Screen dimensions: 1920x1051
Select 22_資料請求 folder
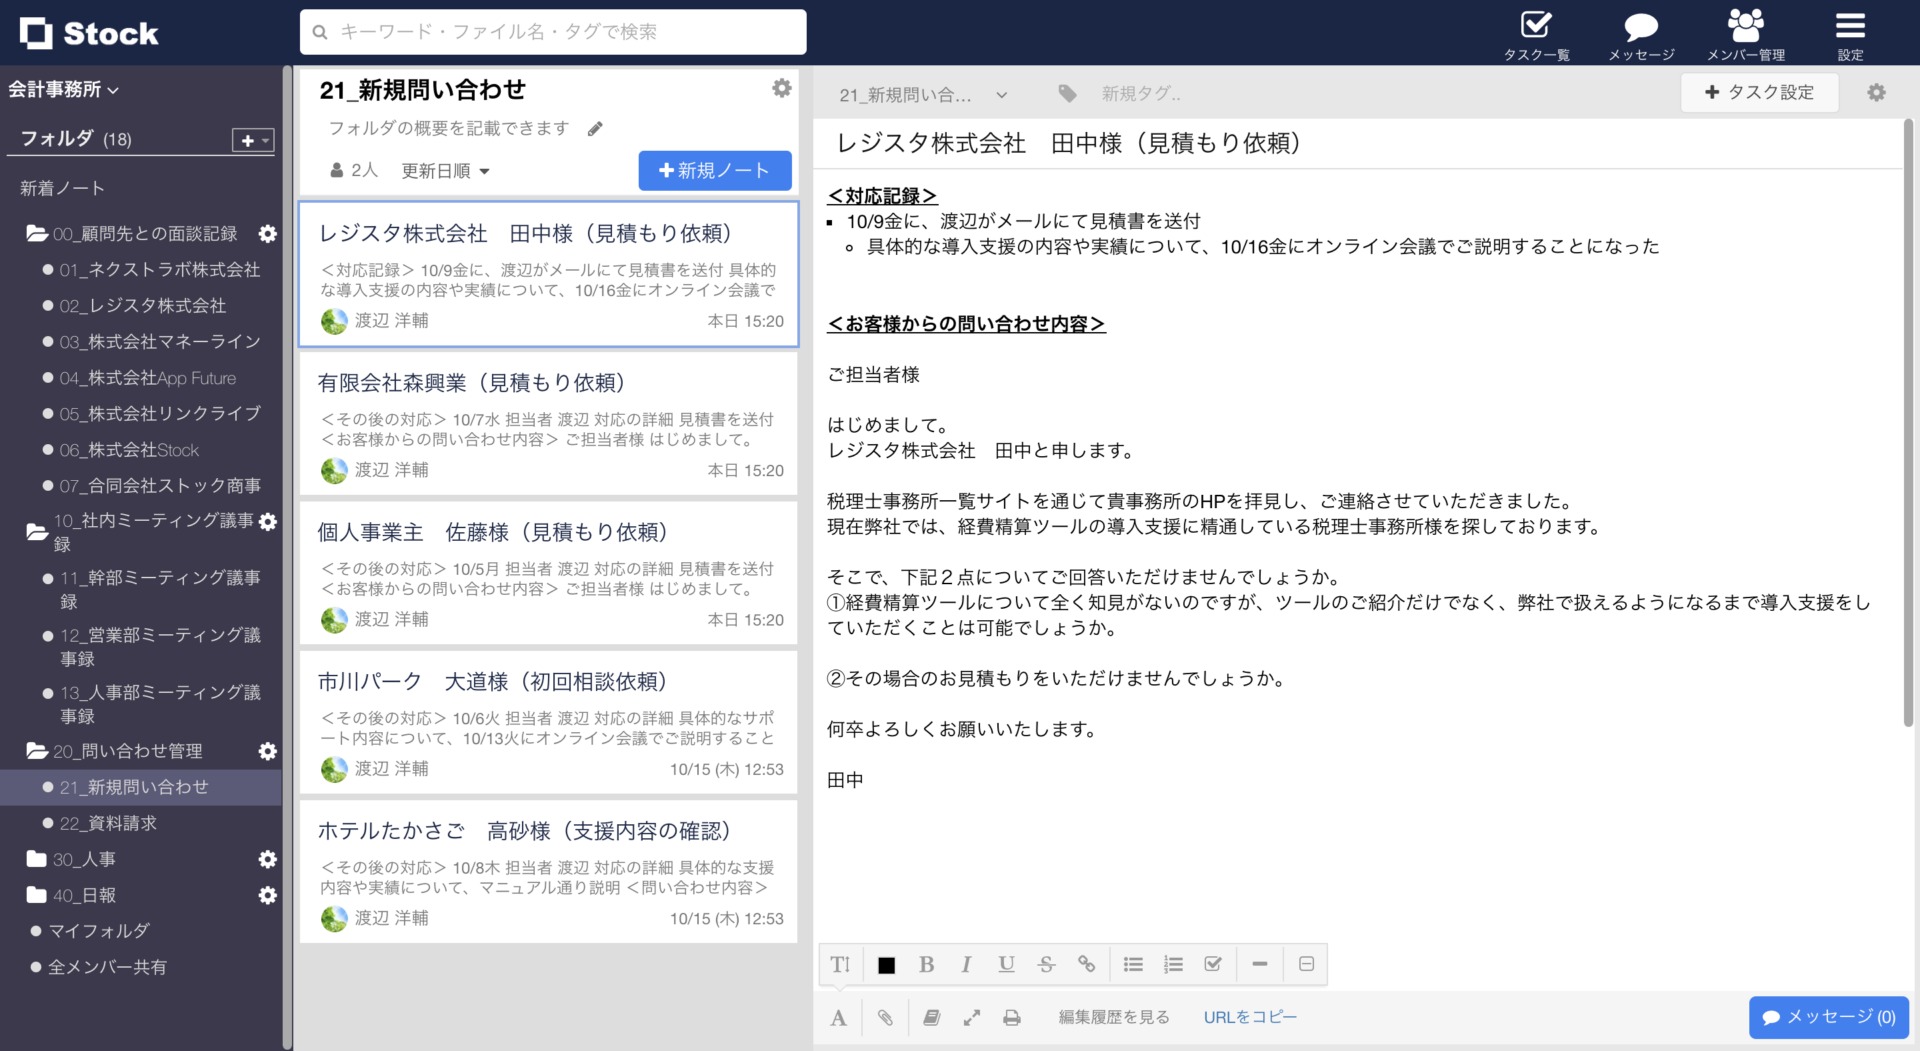point(108,824)
